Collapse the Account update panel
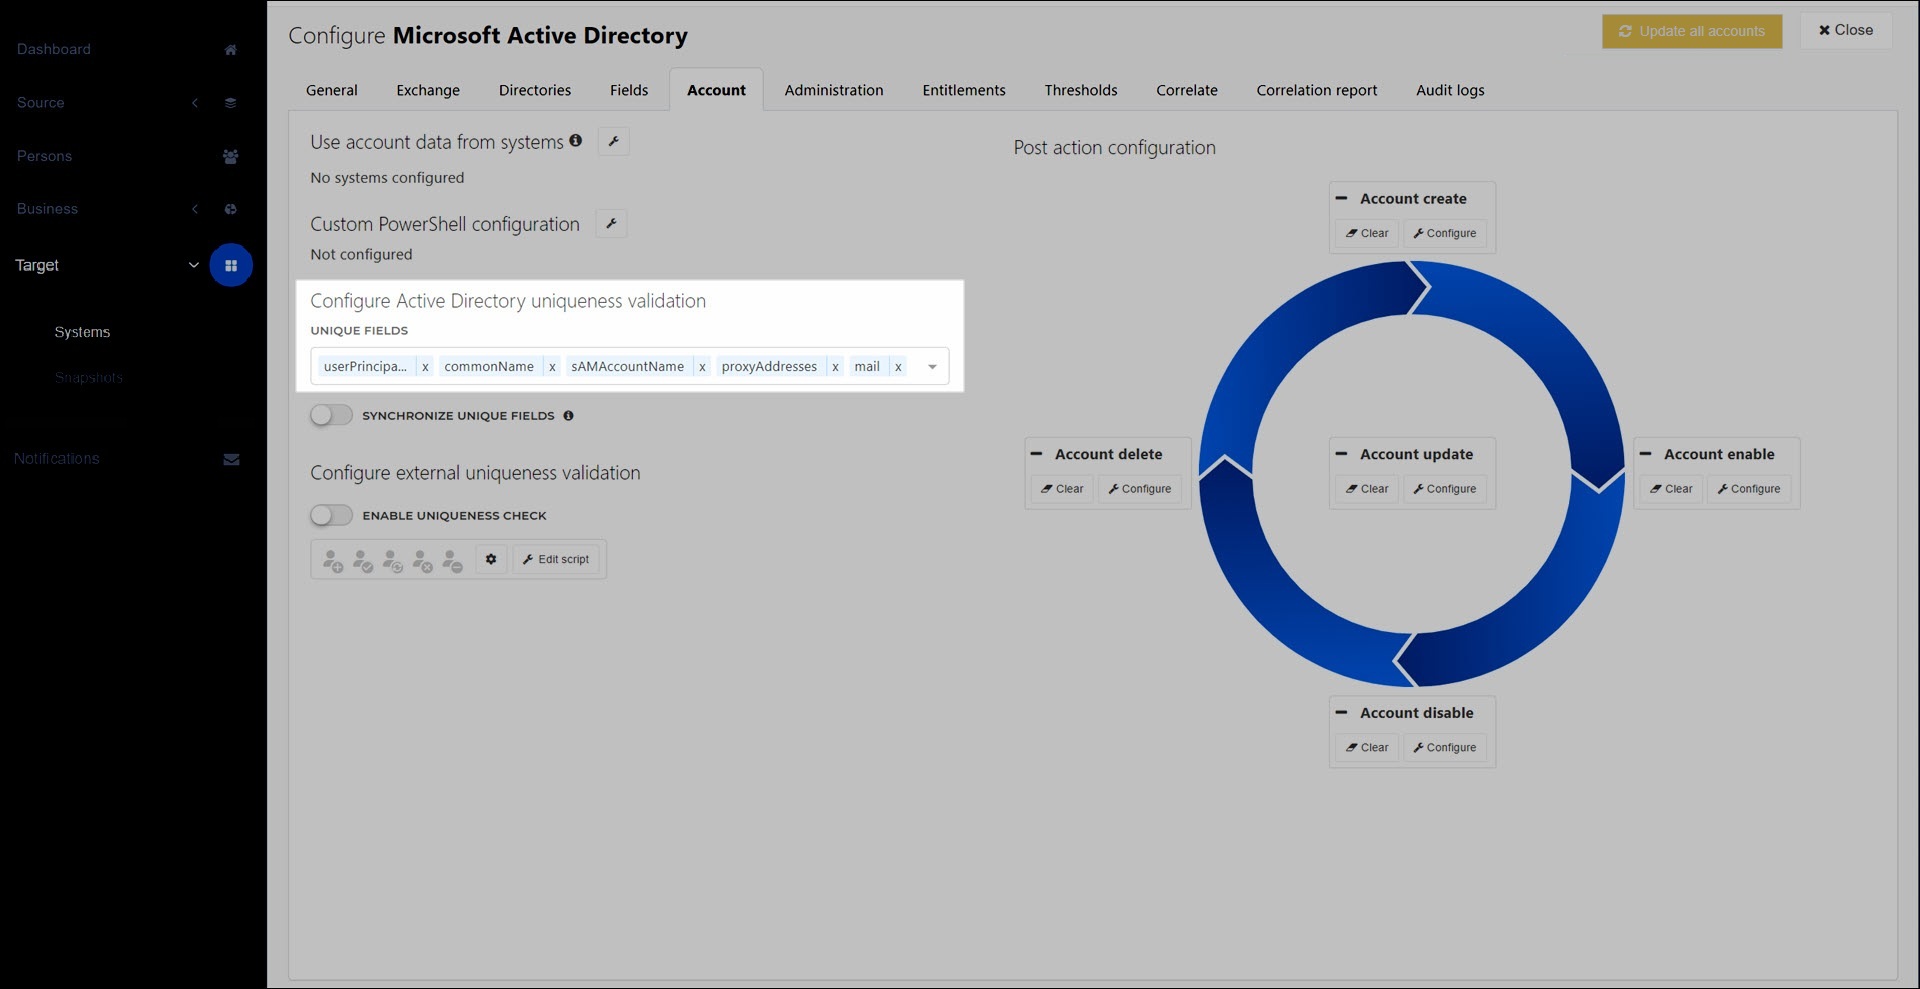The width and height of the screenshot is (1920, 989). click(x=1341, y=453)
